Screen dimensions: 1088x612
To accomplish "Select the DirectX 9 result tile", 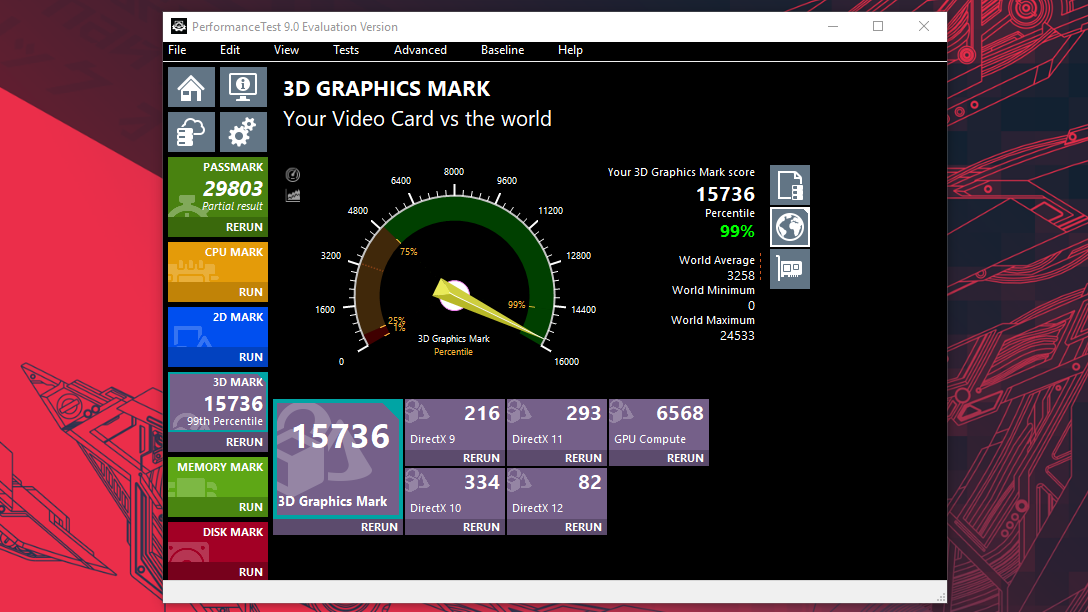I will coord(454,425).
